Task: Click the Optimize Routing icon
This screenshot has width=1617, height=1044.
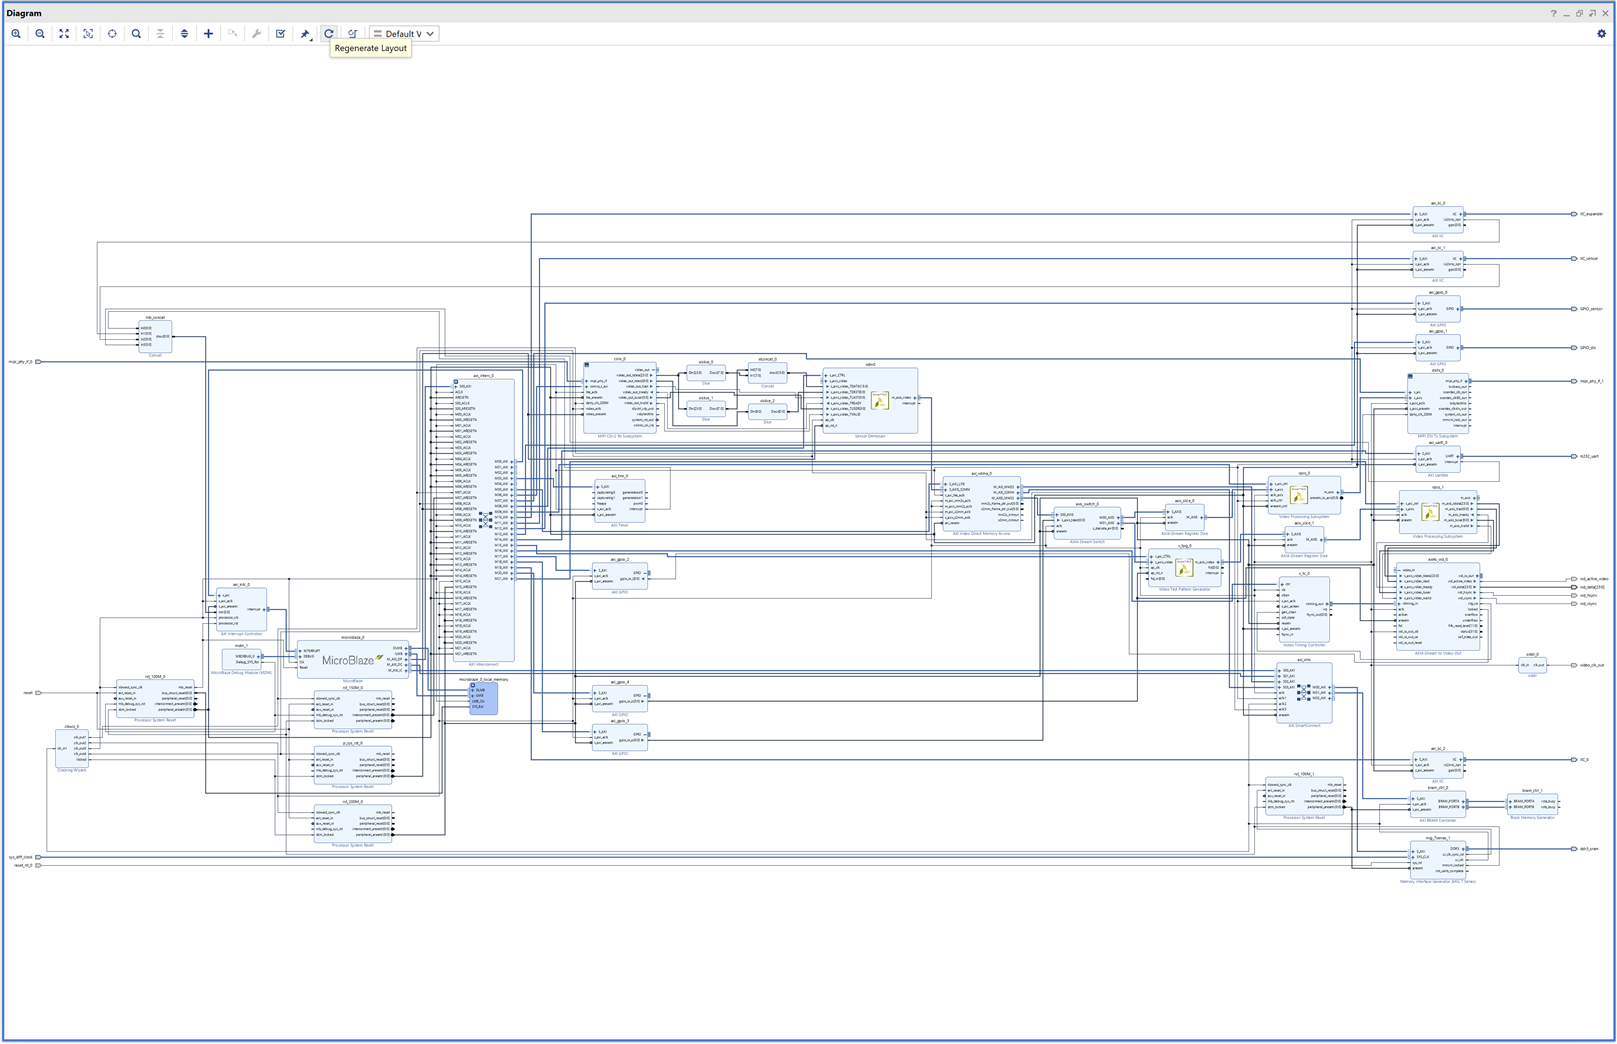Action: coord(353,34)
